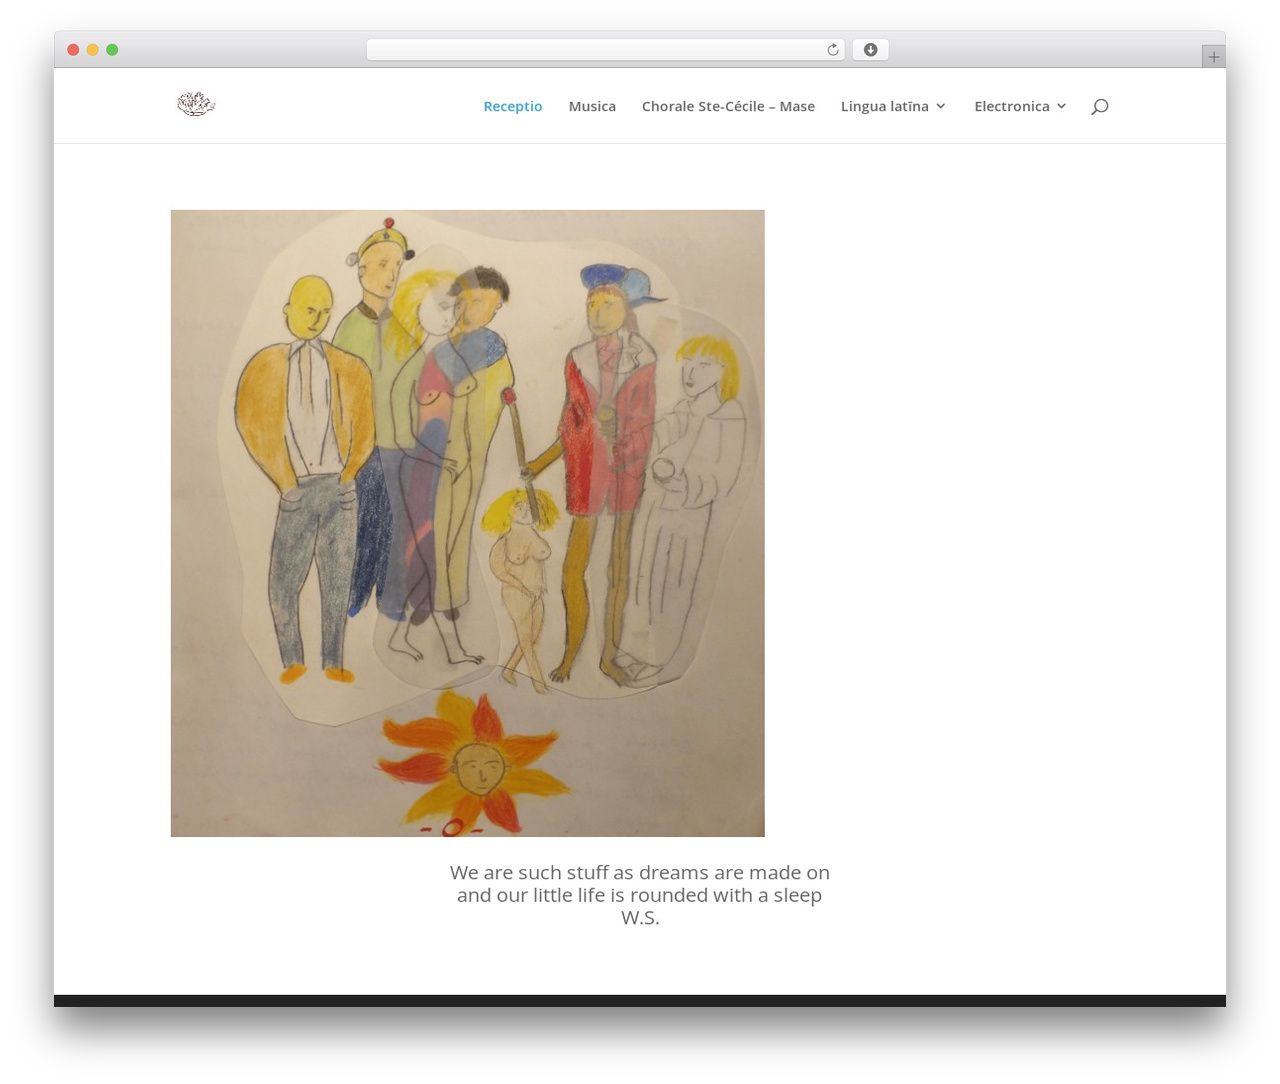
Task: Open the Musica menu item
Action: (592, 106)
